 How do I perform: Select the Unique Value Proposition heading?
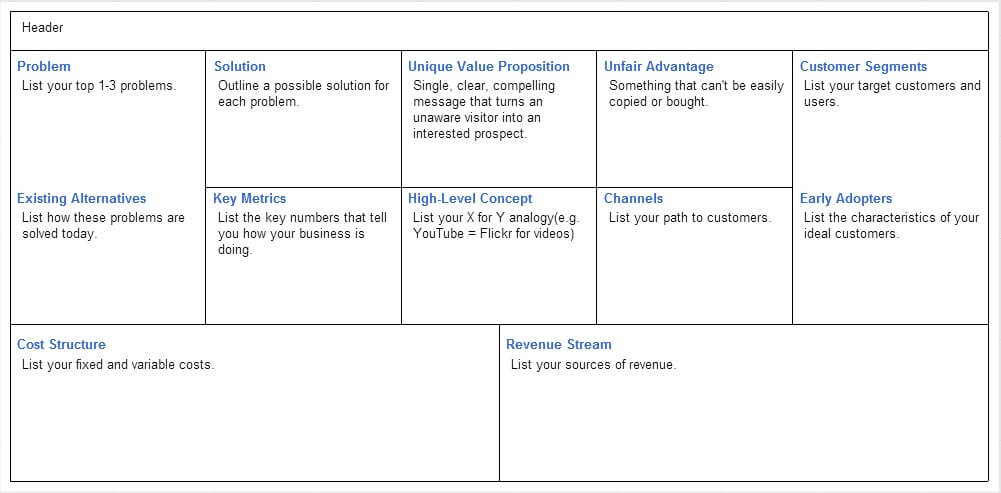[x=489, y=66]
